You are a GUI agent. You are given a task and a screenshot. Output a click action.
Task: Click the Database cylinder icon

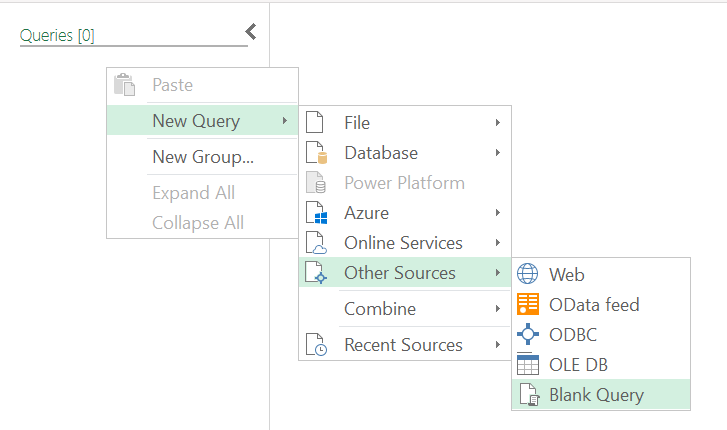coord(317,153)
